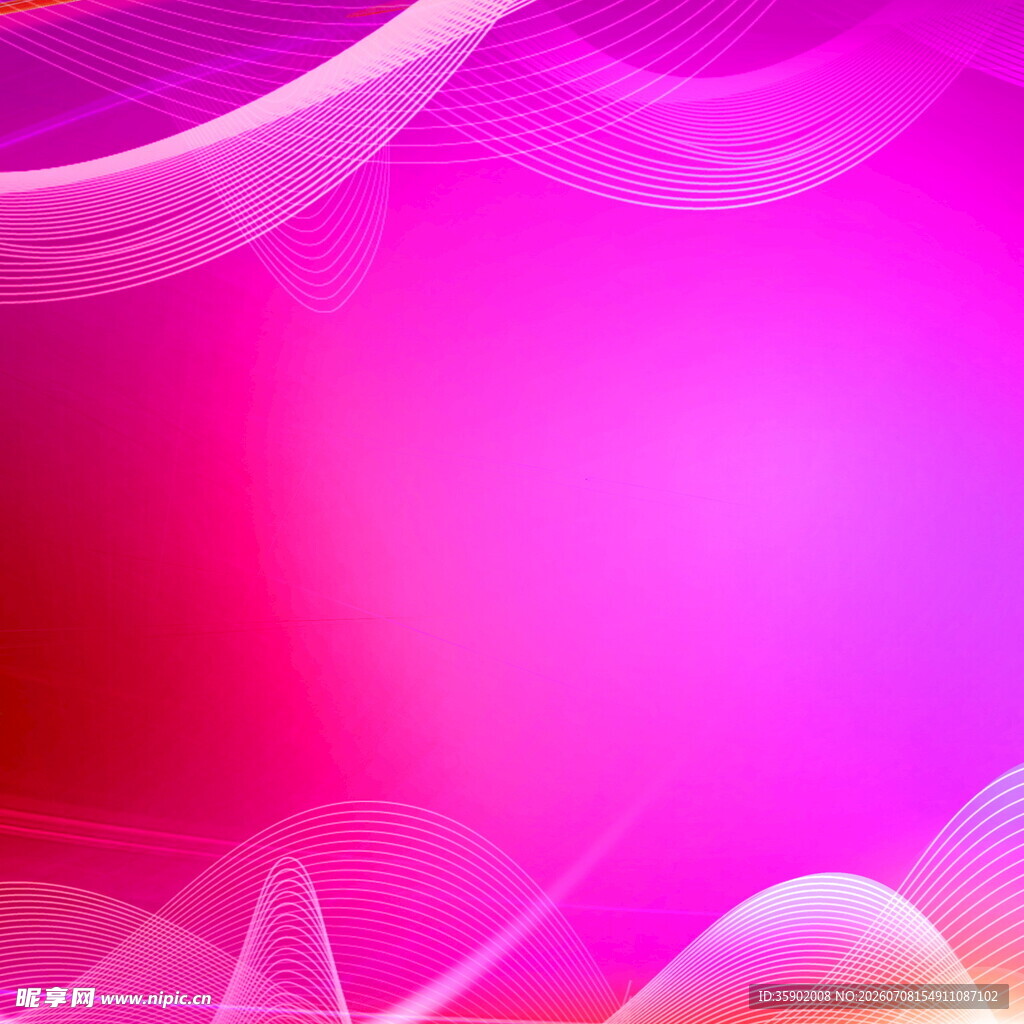The image size is (1024, 1024).
Task: Click the 昵享网 watermark logo
Action: pos(56,998)
